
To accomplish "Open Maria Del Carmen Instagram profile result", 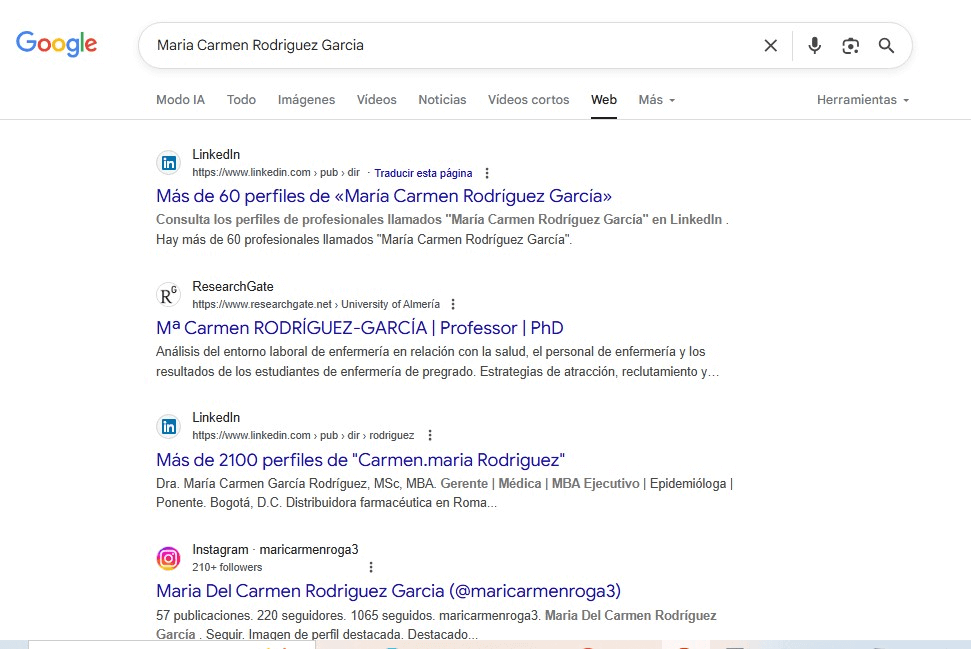I will pyautogui.click(x=388, y=591).
